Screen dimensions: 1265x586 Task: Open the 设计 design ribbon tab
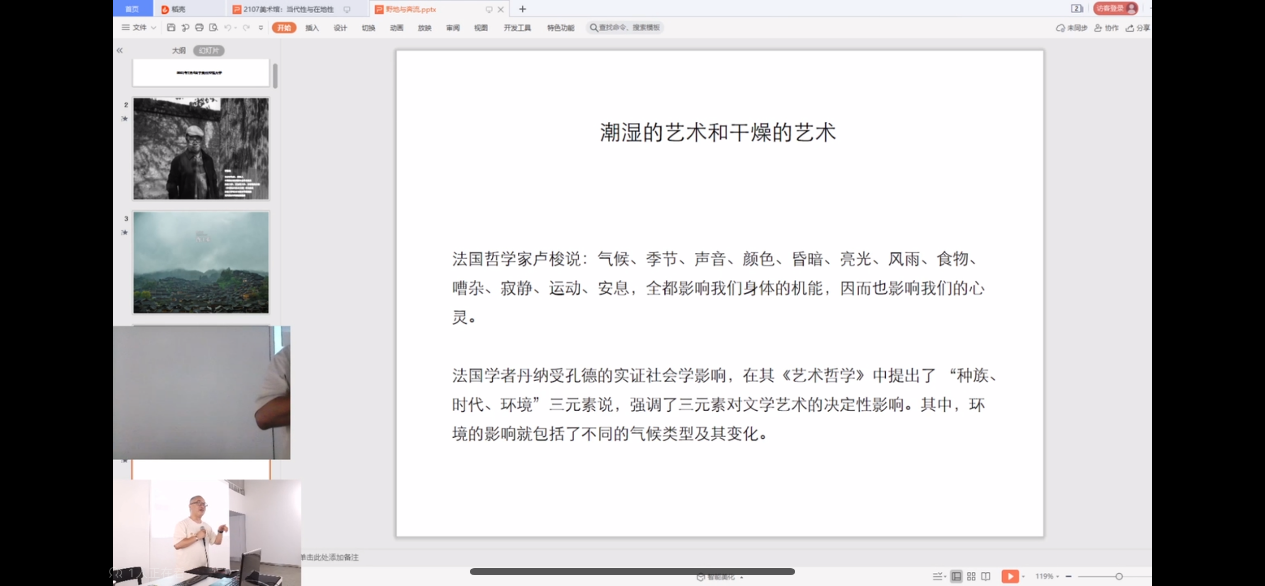[340, 28]
